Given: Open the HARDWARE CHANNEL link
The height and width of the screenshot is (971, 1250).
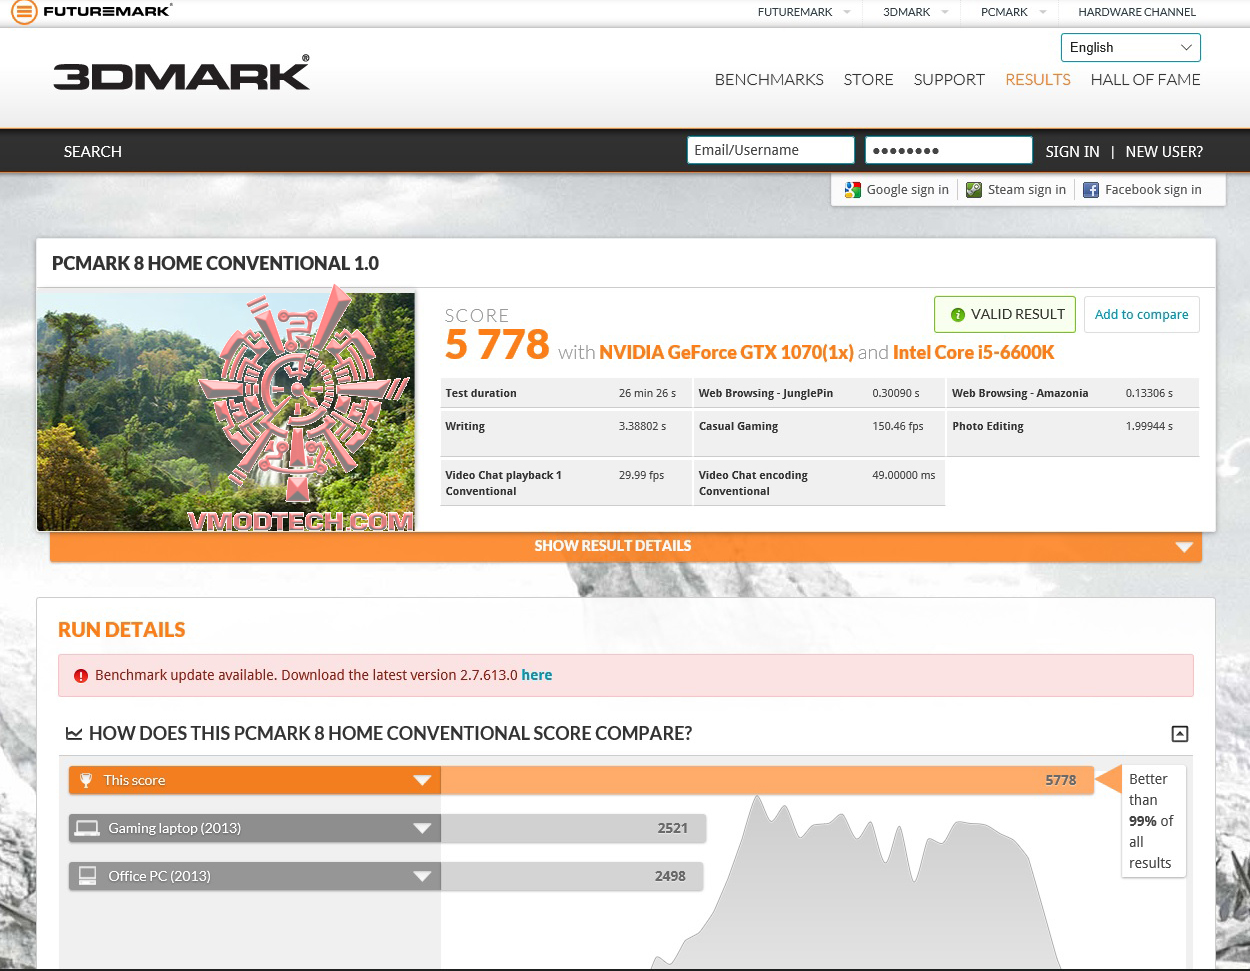Looking at the screenshot, I should click(1137, 12).
